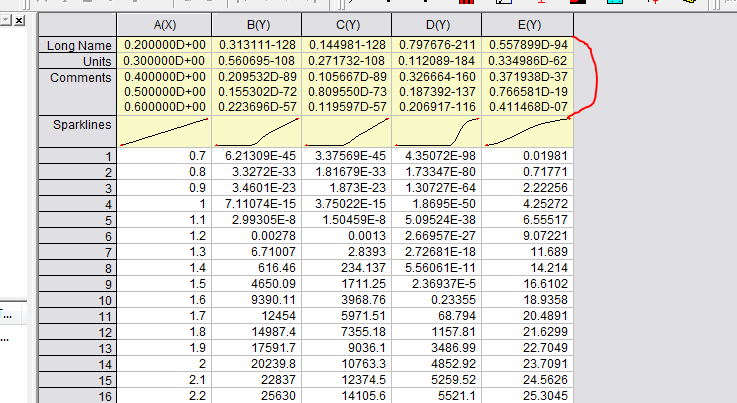The width and height of the screenshot is (737, 403).
Task: Click cell 234.137
Action: click(x=346, y=268)
